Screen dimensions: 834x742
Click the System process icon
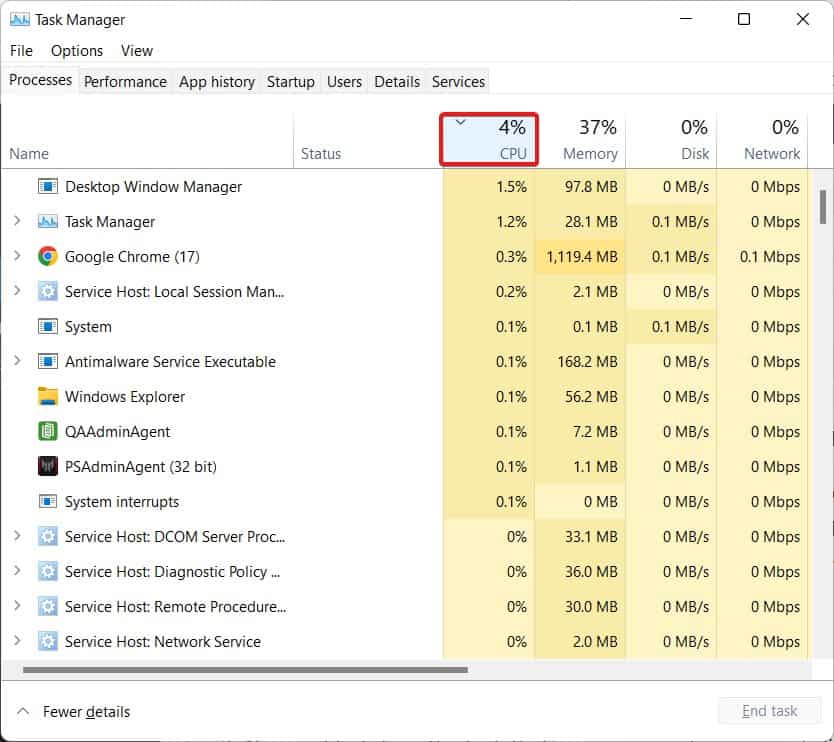(48, 327)
